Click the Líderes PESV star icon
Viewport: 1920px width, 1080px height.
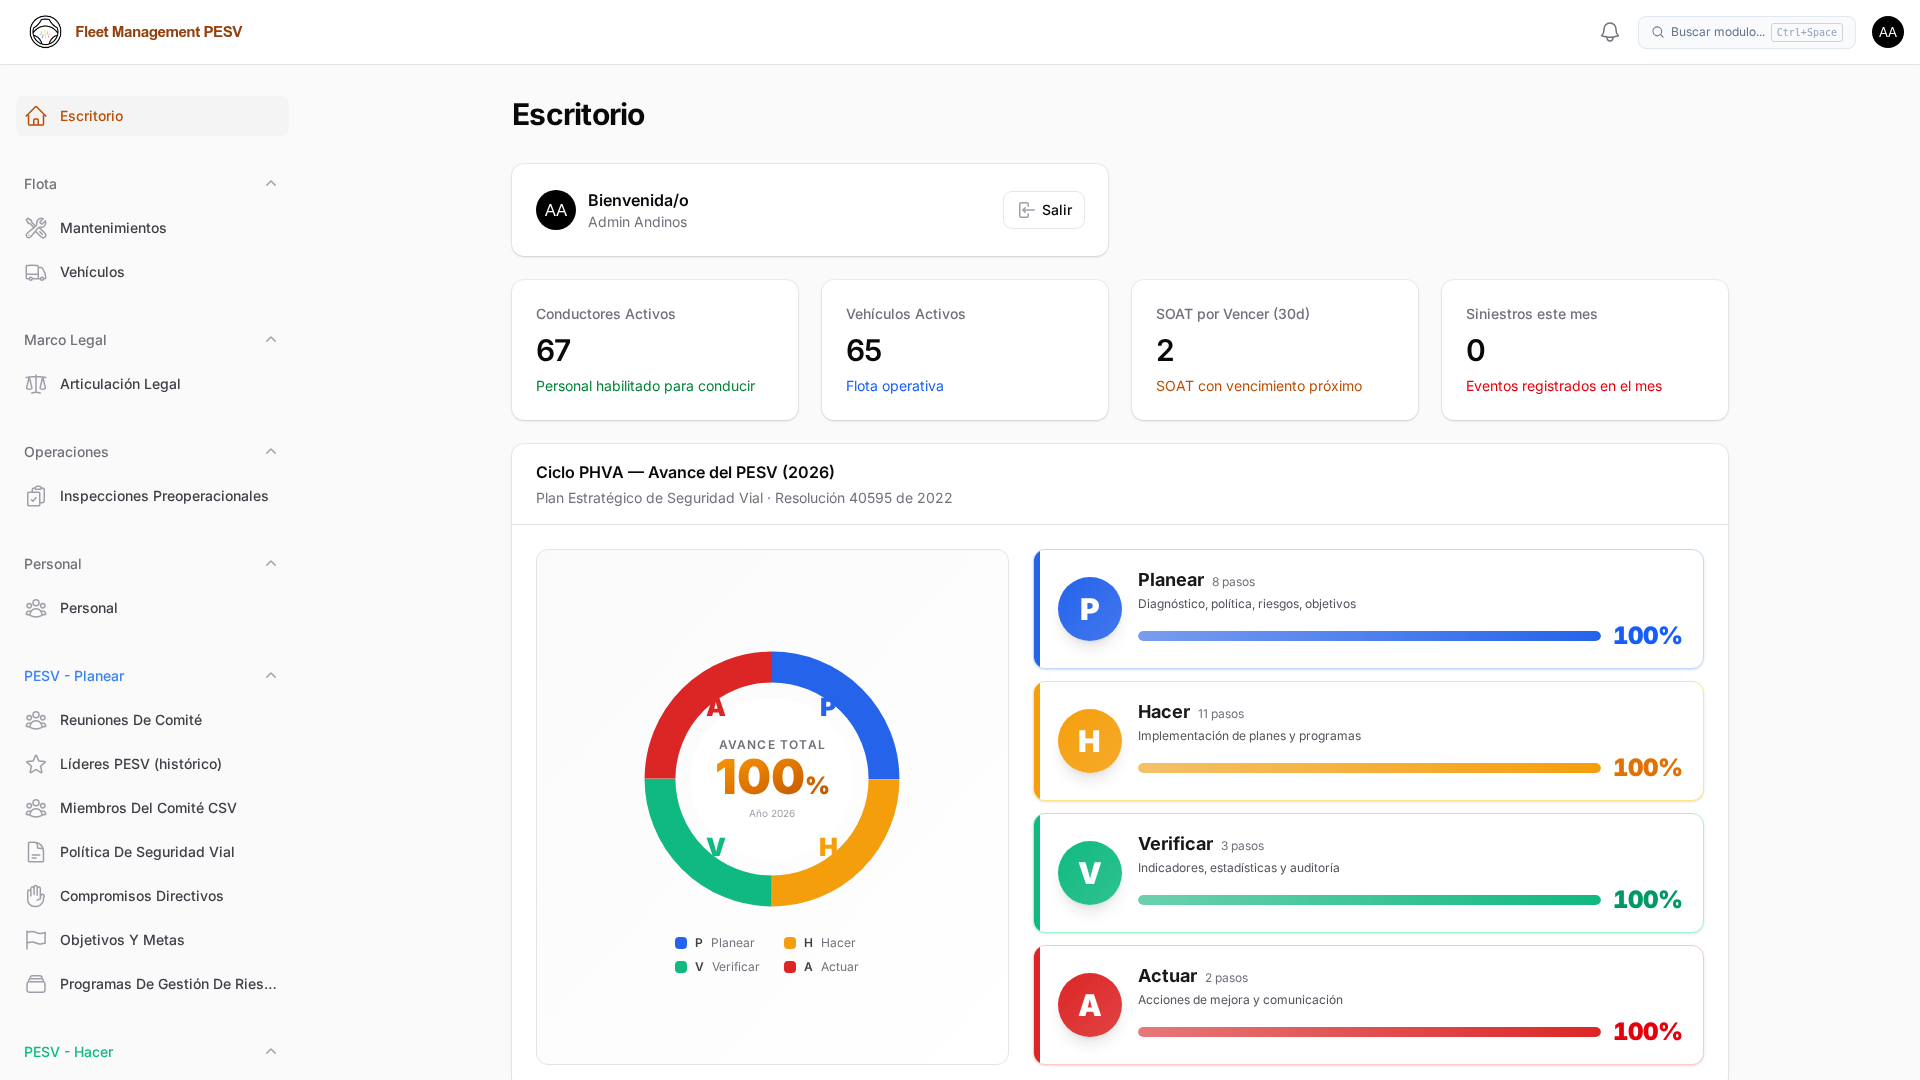pyautogui.click(x=36, y=764)
